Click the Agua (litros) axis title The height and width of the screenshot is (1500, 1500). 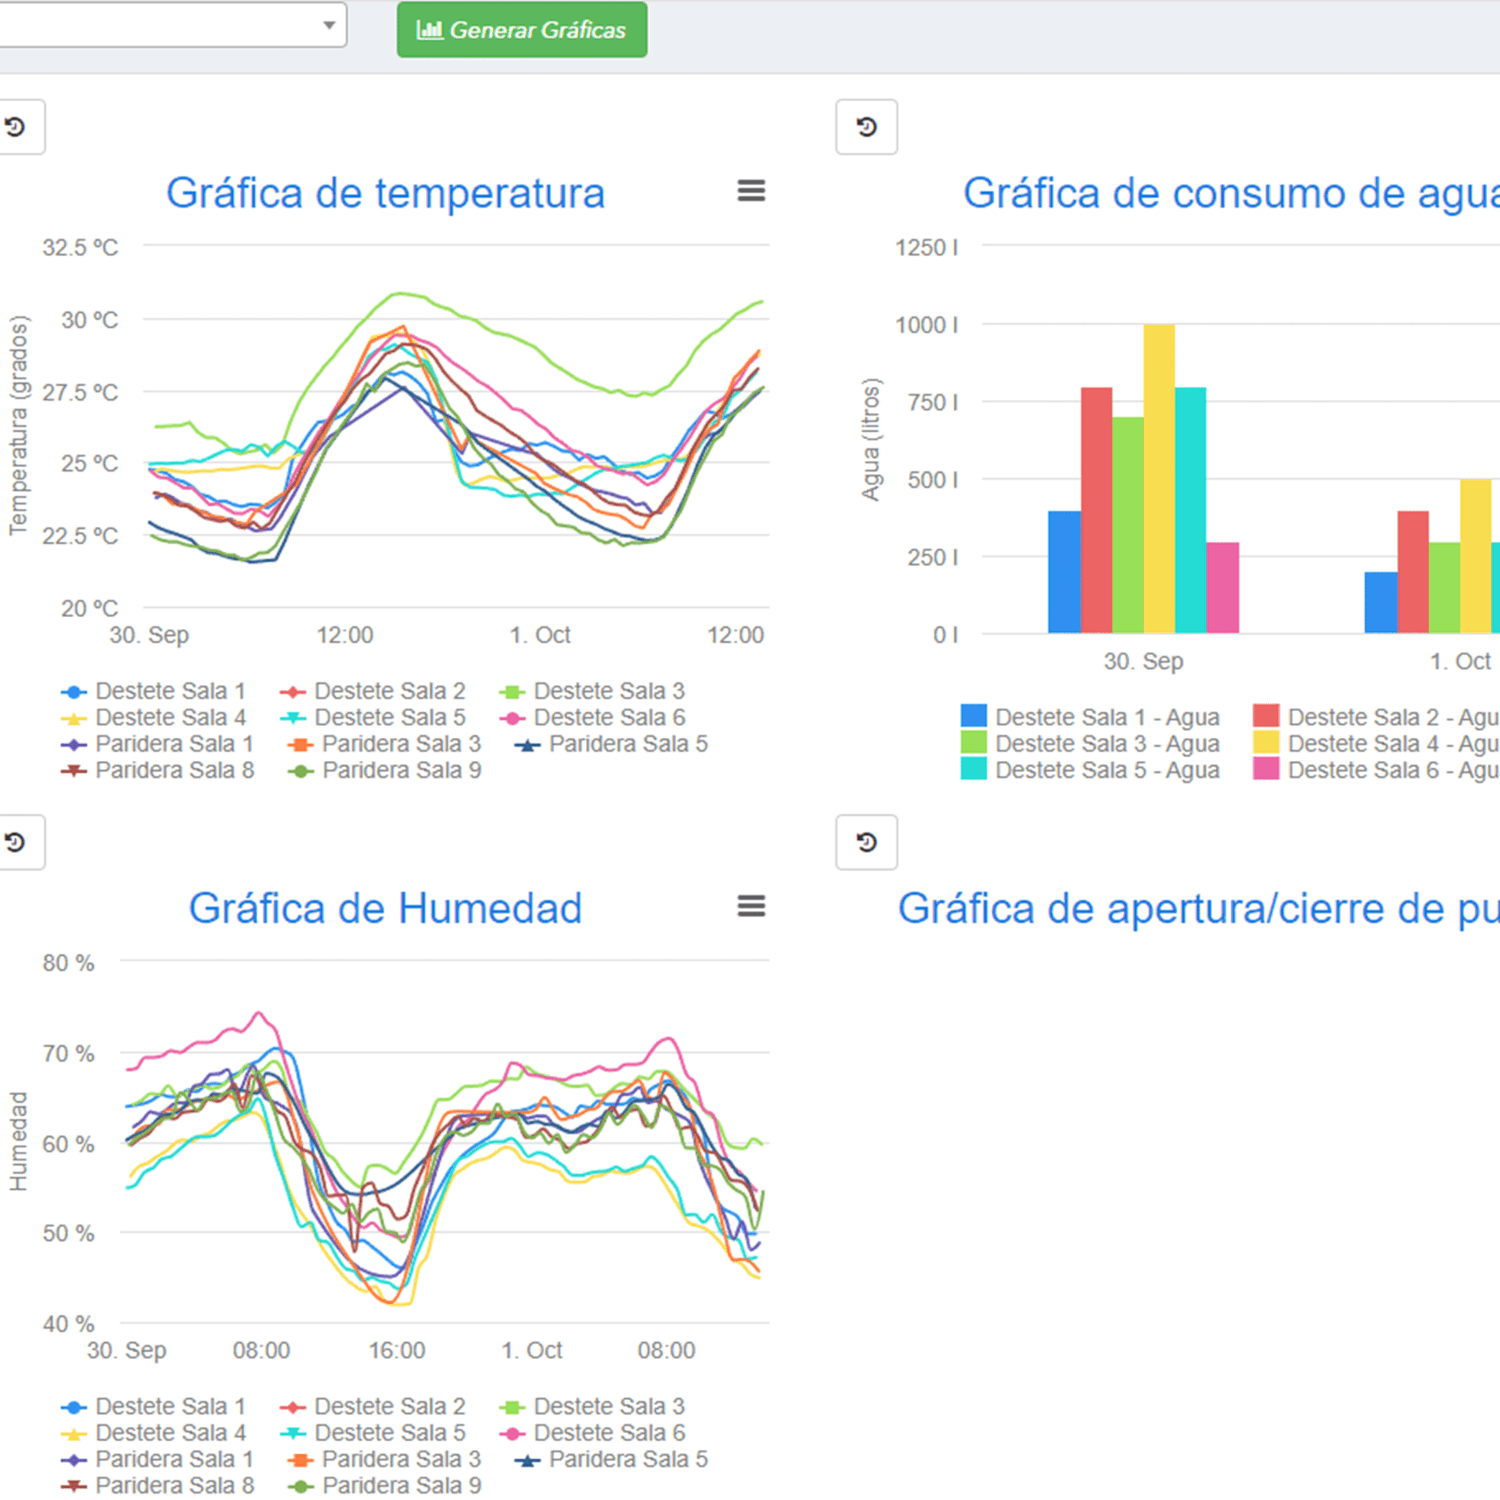pyautogui.click(x=871, y=439)
